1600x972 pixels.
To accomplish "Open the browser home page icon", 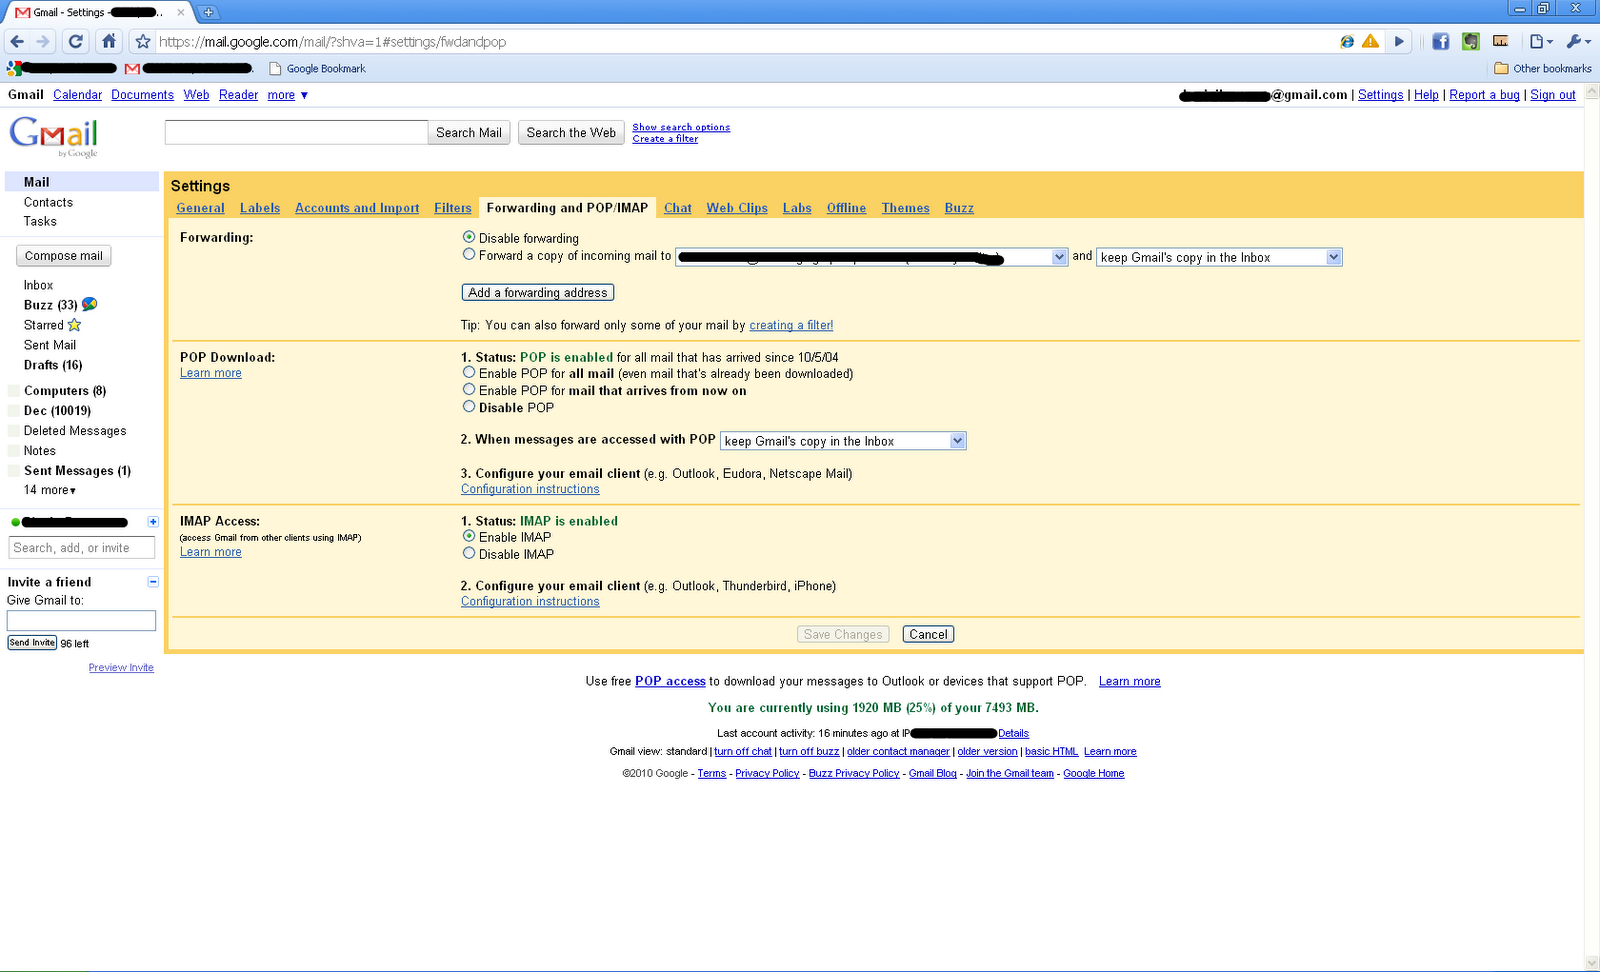I will coord(109,42).
